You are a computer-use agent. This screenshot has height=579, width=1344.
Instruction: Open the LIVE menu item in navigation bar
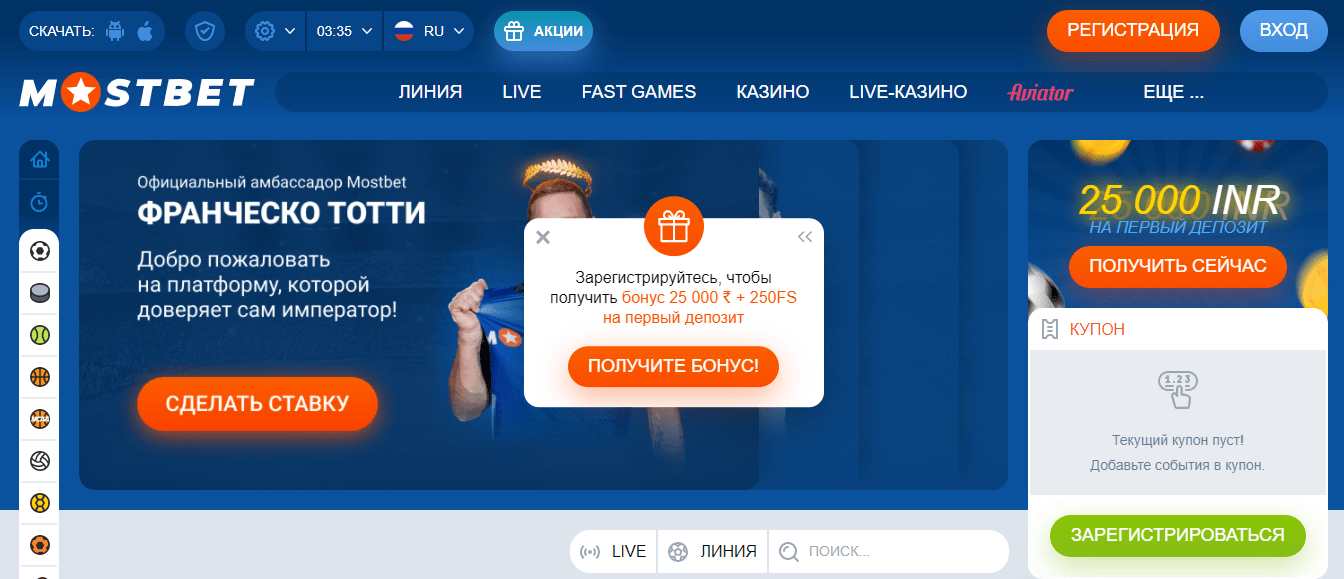tap(522, 92)
